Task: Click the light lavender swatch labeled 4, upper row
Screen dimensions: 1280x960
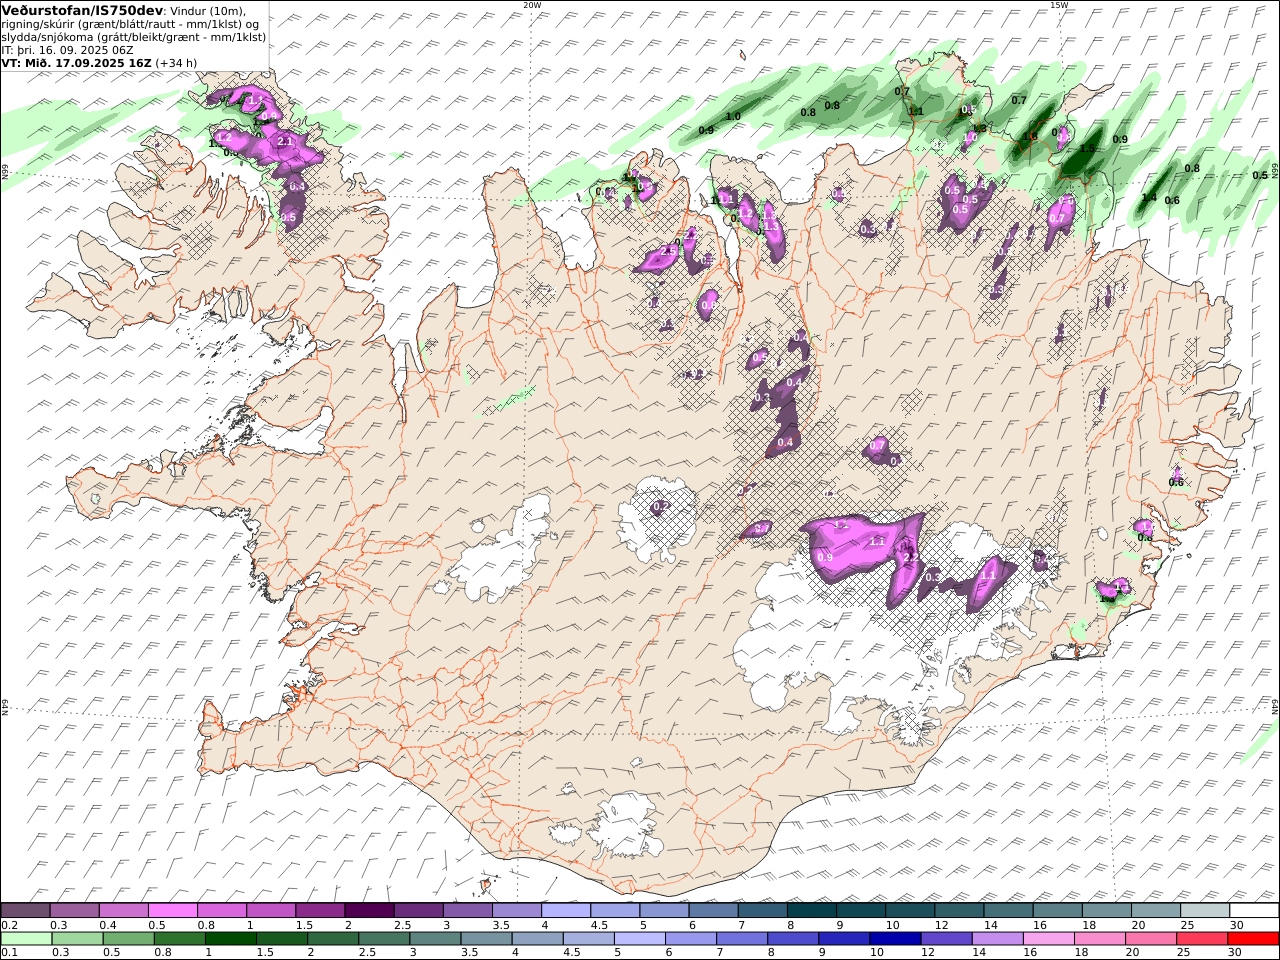Action: (x=565, y=911)
